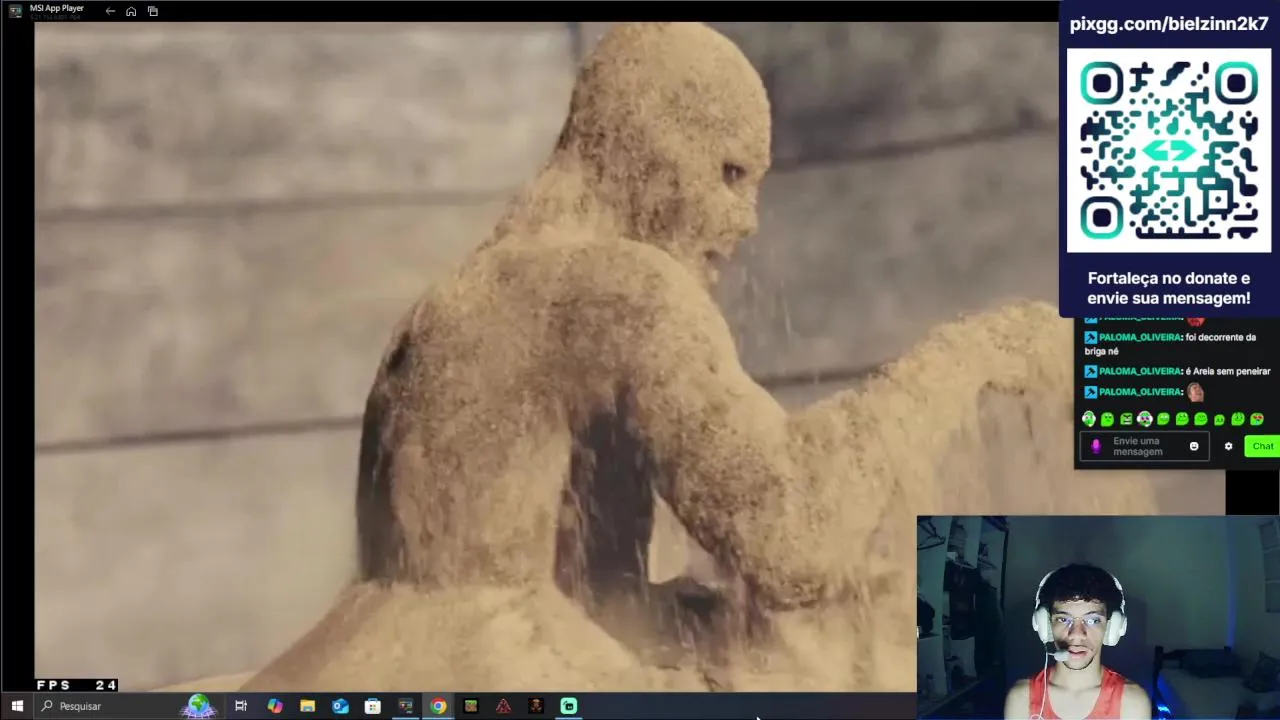Open Outlook from the taskbar

point(340,706)
